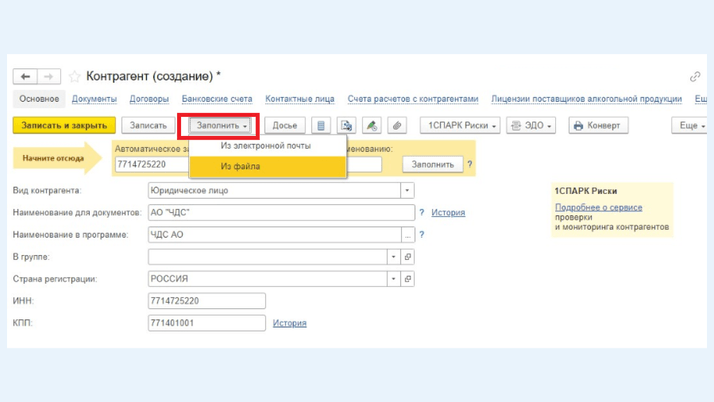Viewport: 714px width, 402px height.
Task: Select 'Из файла' menu option
Action: click(241, 166)
